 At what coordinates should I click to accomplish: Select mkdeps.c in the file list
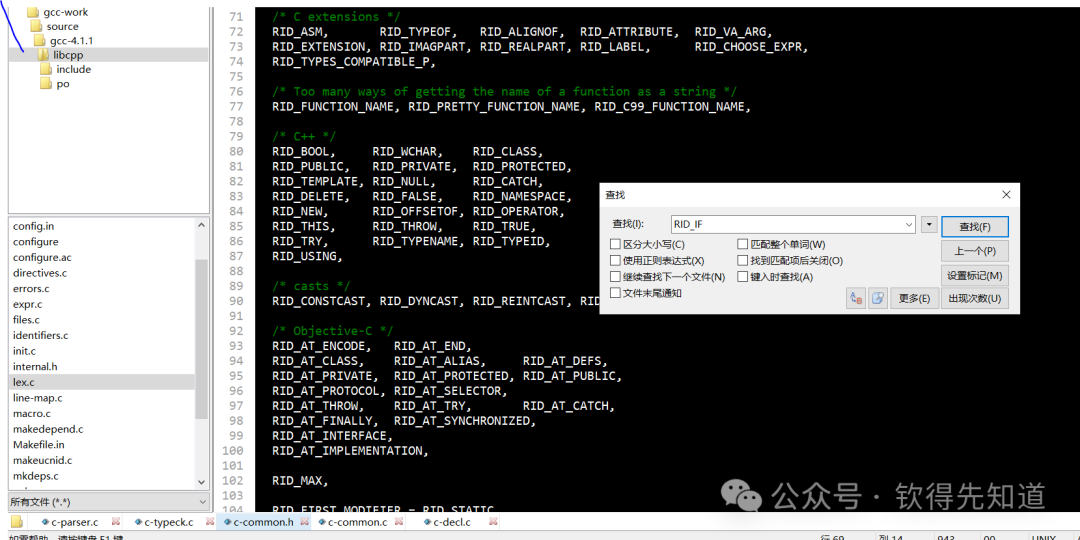tap(36, 475)
